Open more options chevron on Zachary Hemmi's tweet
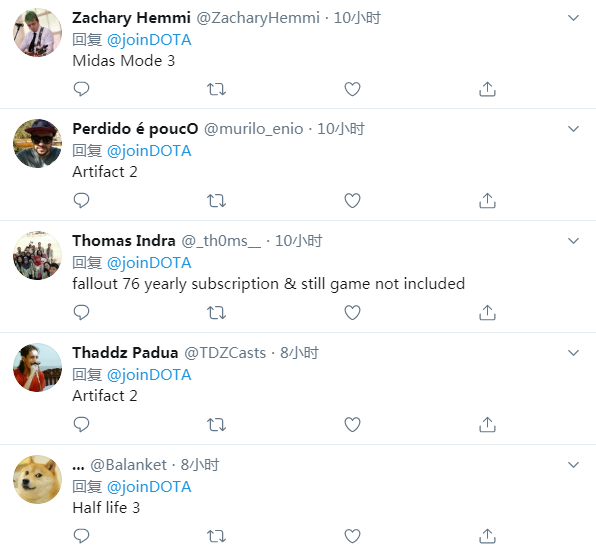The height and width of the screenshot is (553, 596). (x=573, y=17)
